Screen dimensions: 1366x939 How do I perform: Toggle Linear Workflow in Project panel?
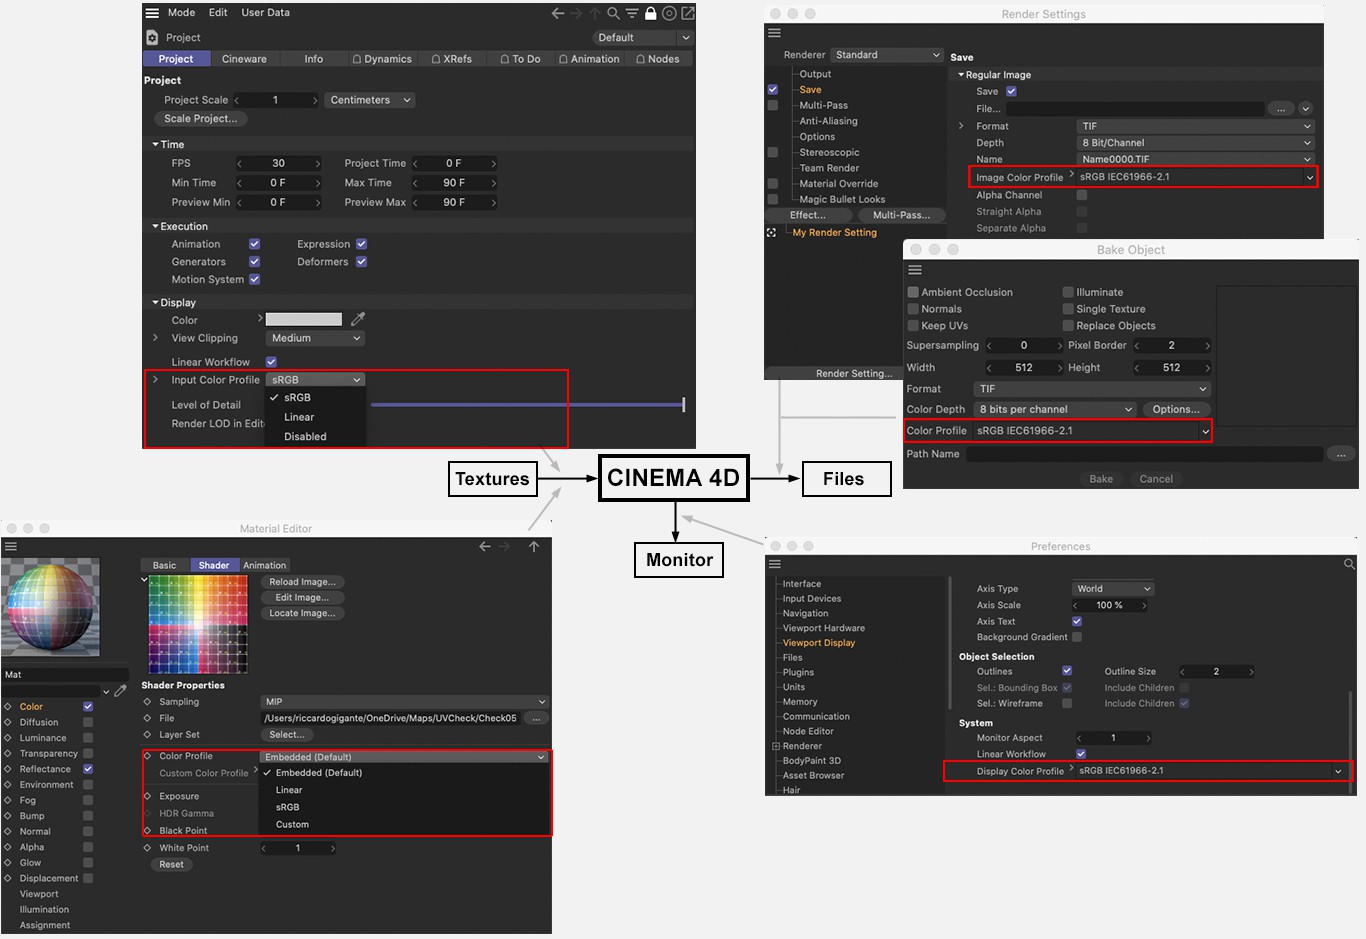click(271, 362)
